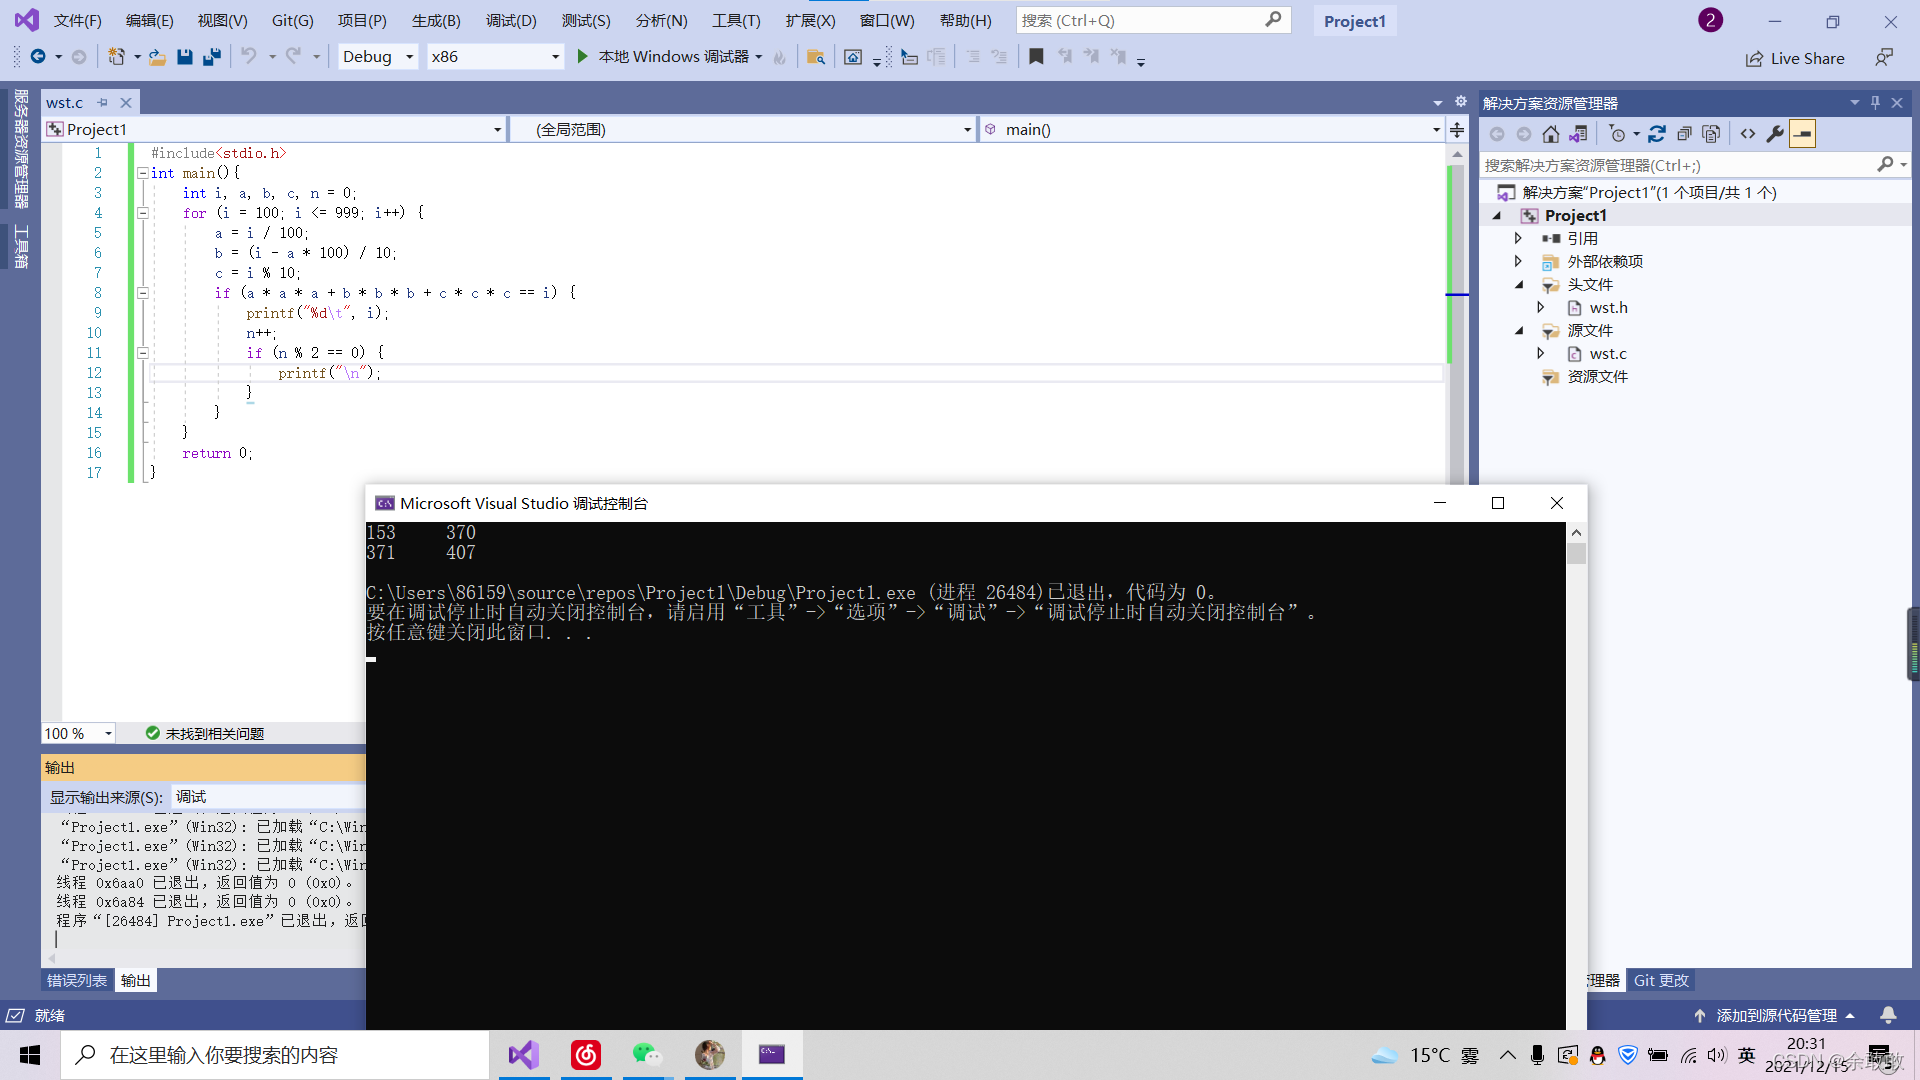
Task: Collapse the Project1 node in Solution Explorer
Action: tap(1497, 216)
